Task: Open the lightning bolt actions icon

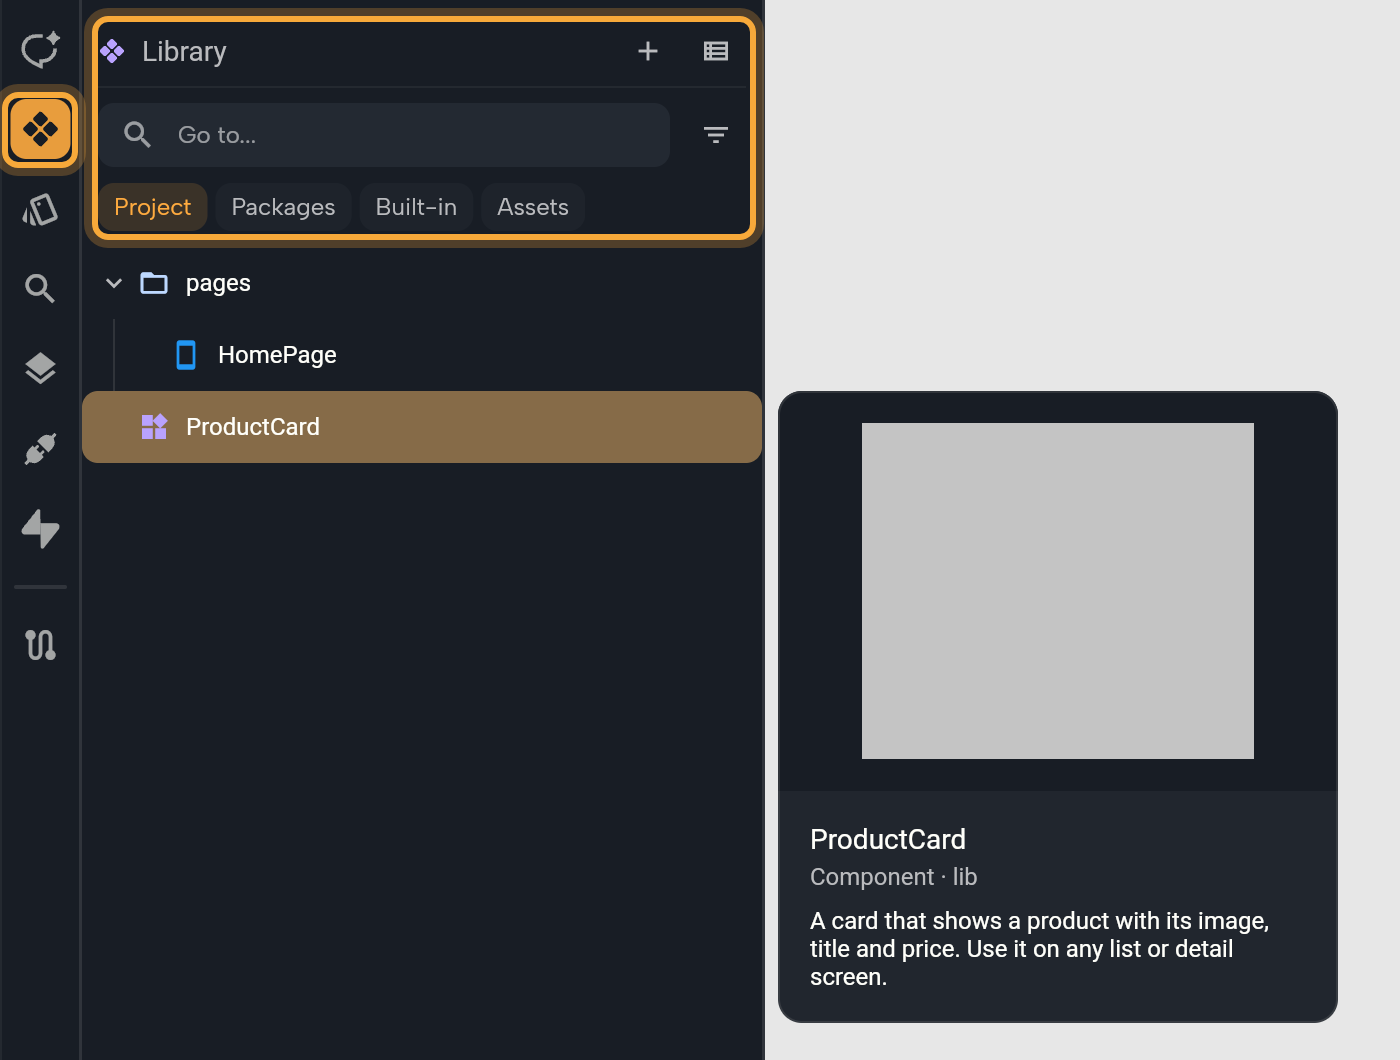Action: click(40, 529)
